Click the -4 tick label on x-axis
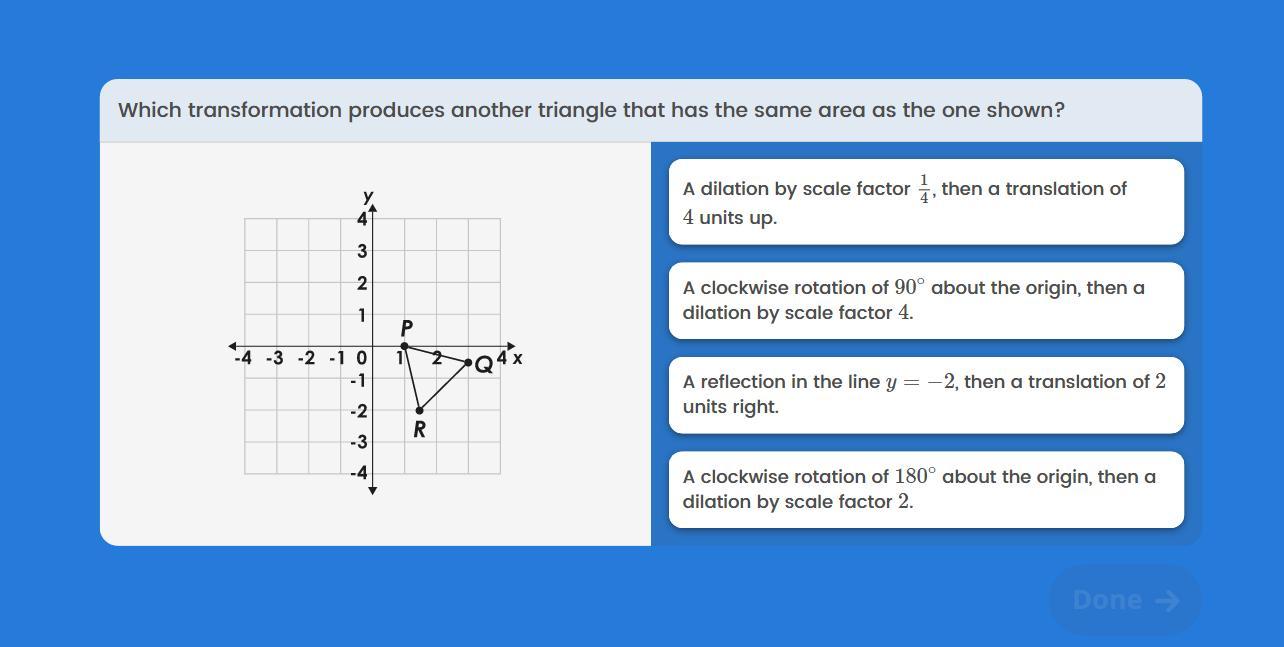Screen dimensions: 1284x647 point(242,358)
